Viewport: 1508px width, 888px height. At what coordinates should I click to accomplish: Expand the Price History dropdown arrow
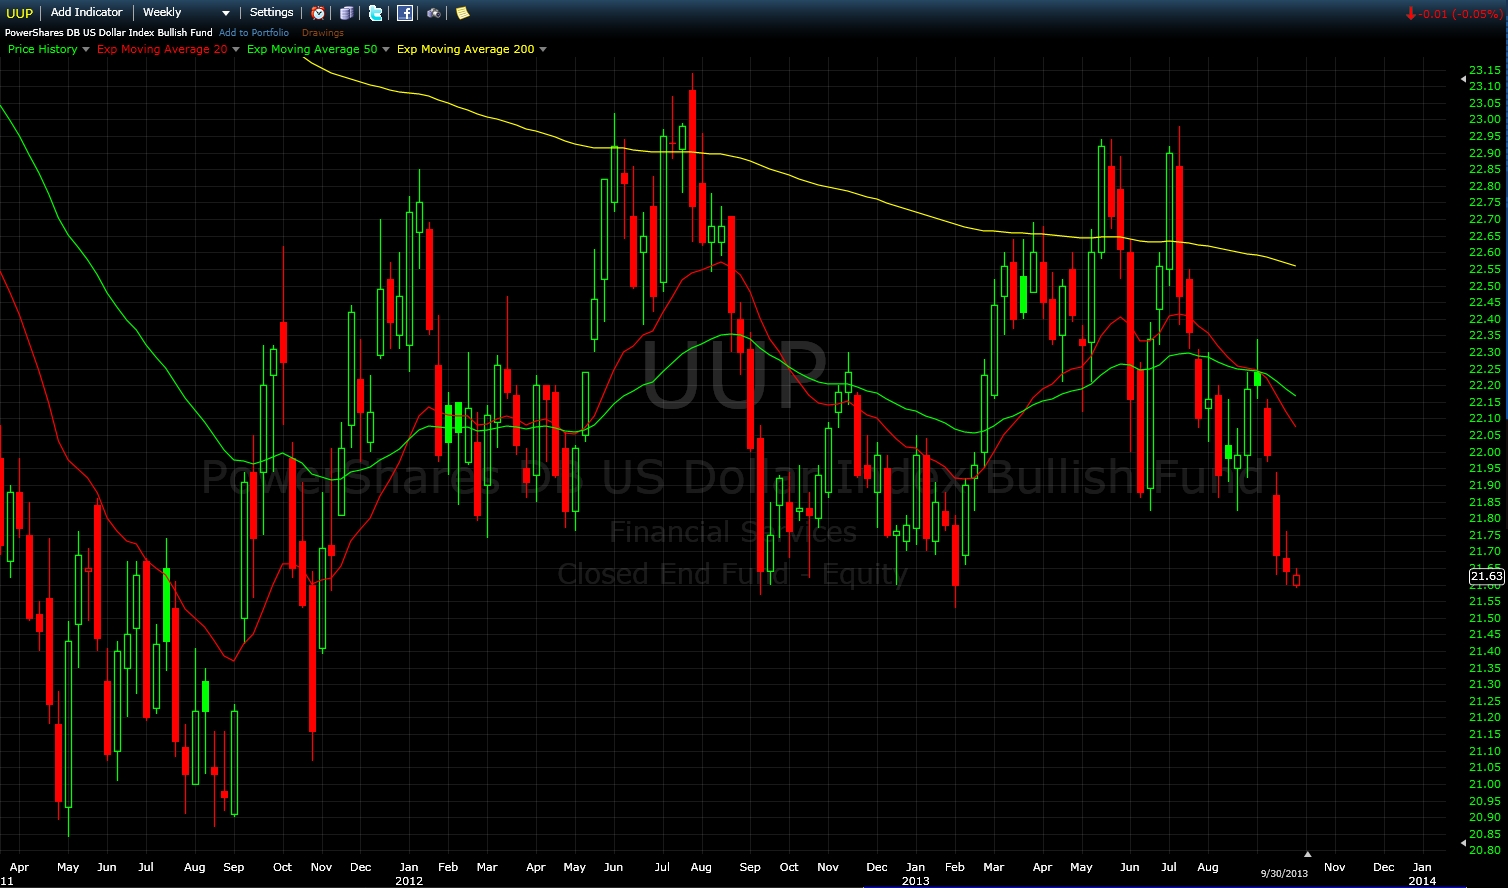(86, 49)
